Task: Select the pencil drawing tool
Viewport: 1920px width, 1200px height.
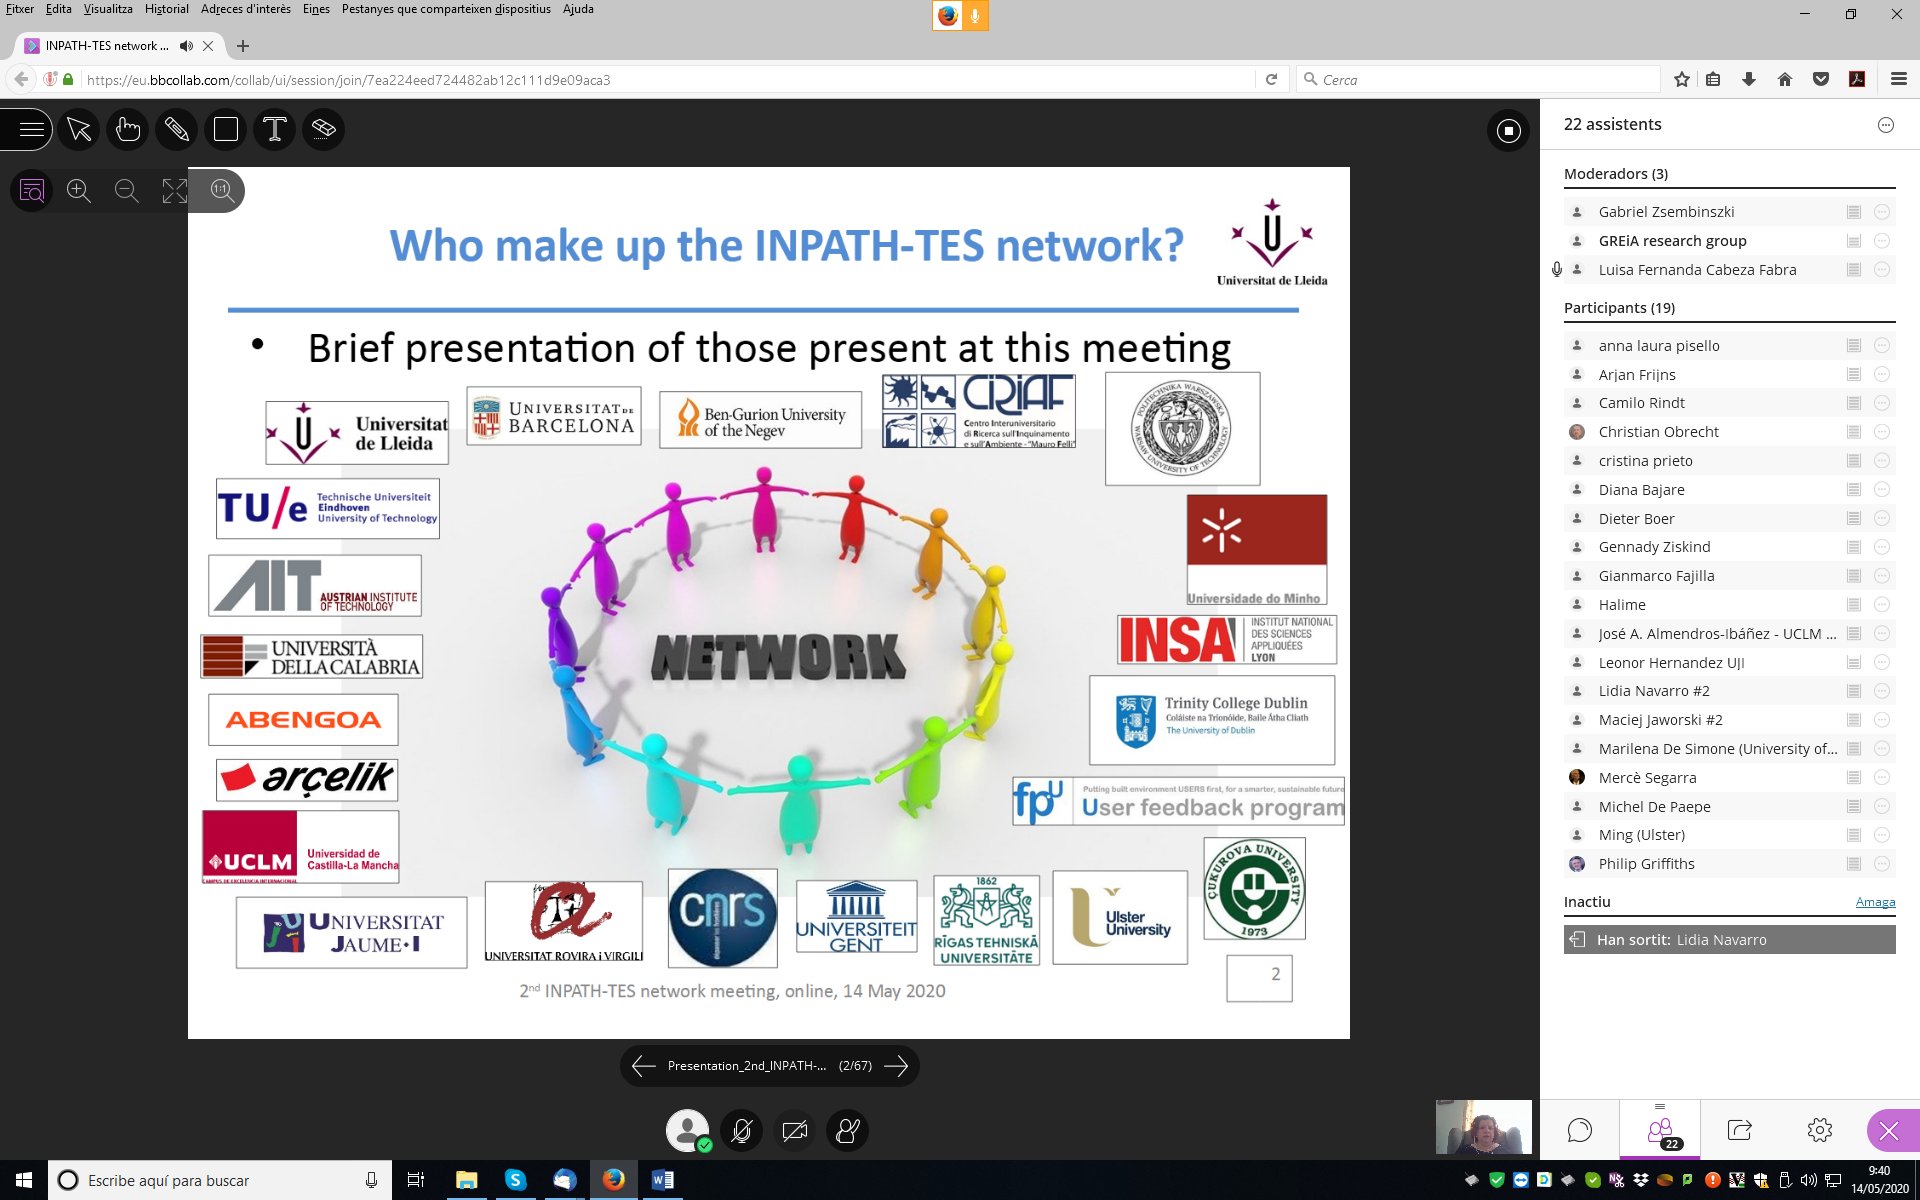Action: (177, 129)
